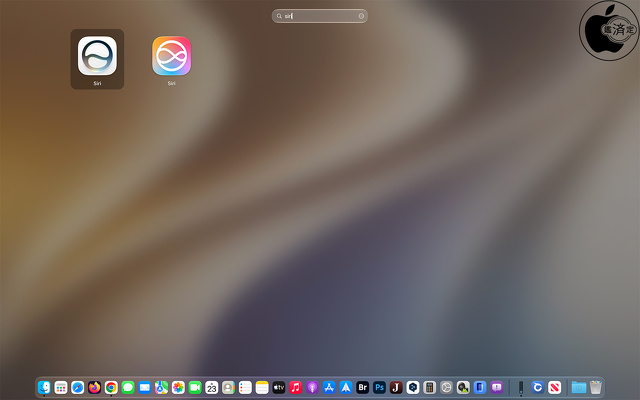
Task: Open the colorful gradient Siri app
Action: (x=171, y=56)
